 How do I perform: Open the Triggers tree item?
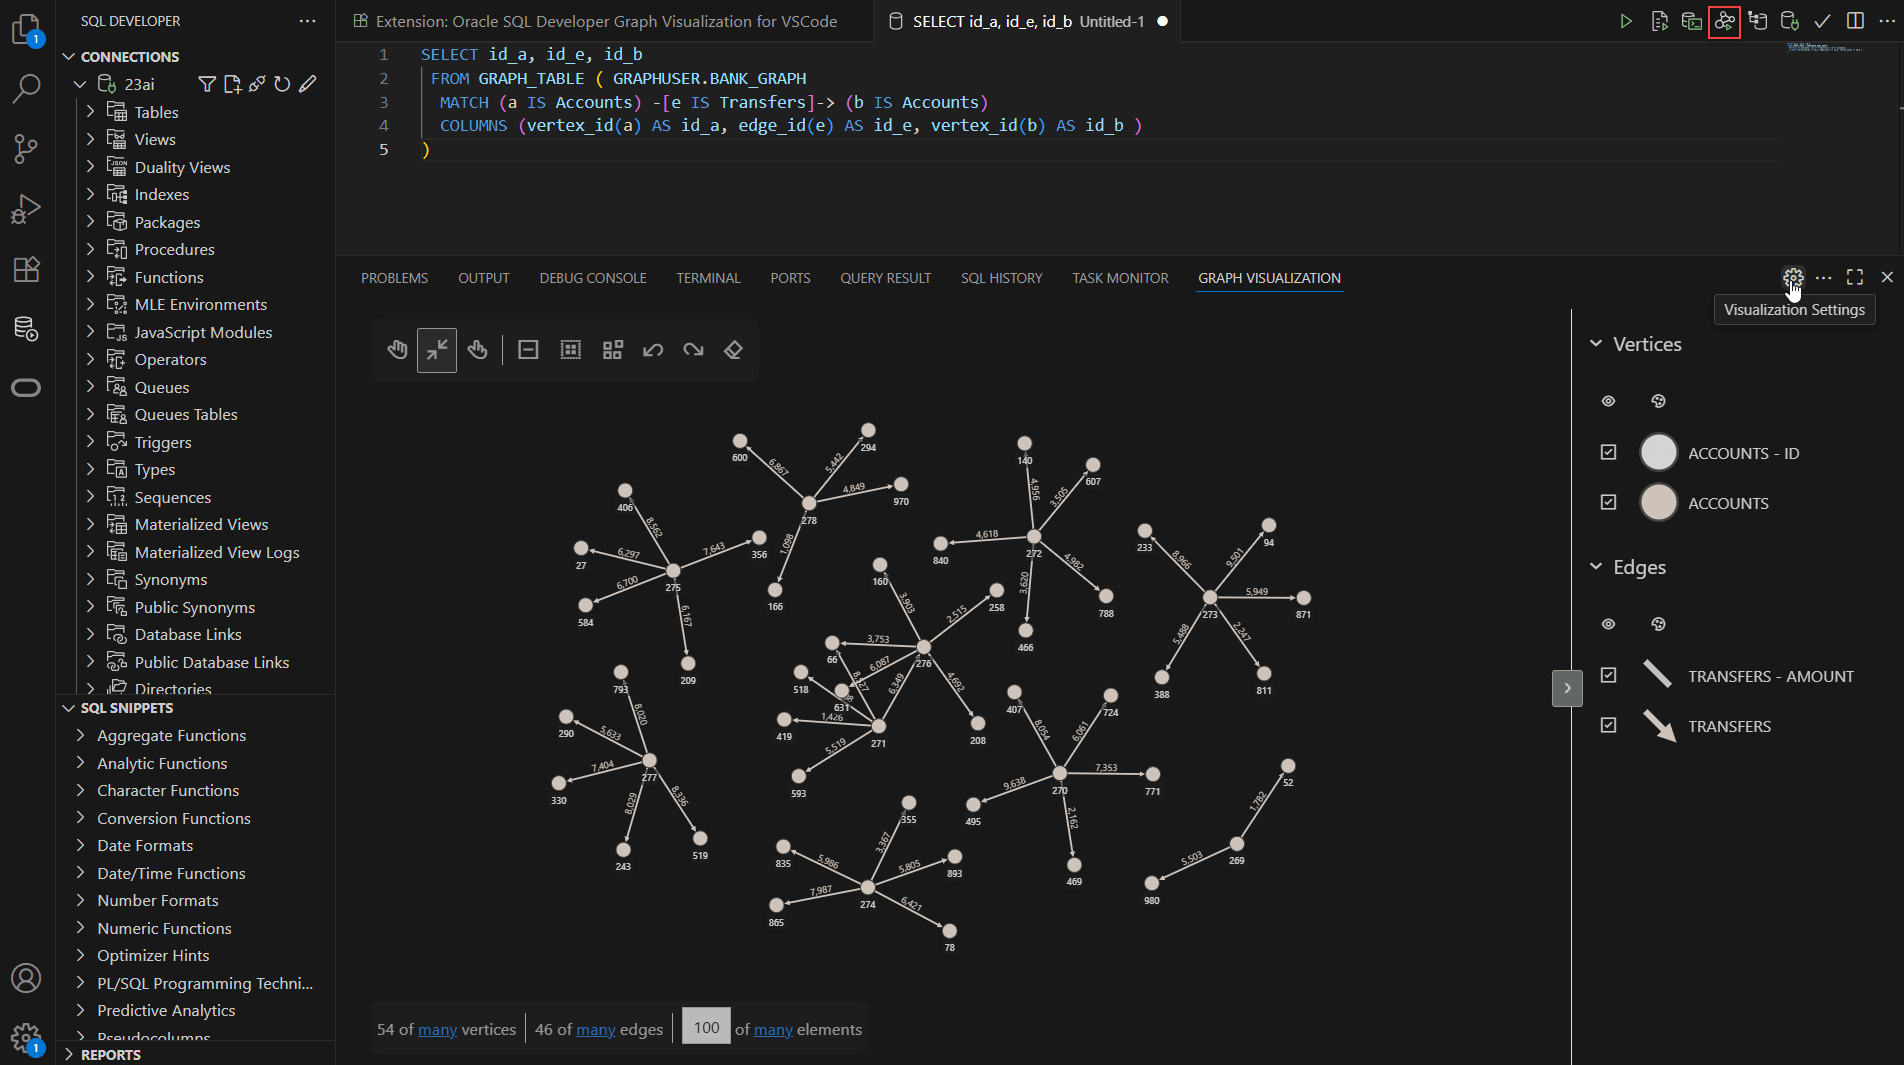tap(163, 442)
